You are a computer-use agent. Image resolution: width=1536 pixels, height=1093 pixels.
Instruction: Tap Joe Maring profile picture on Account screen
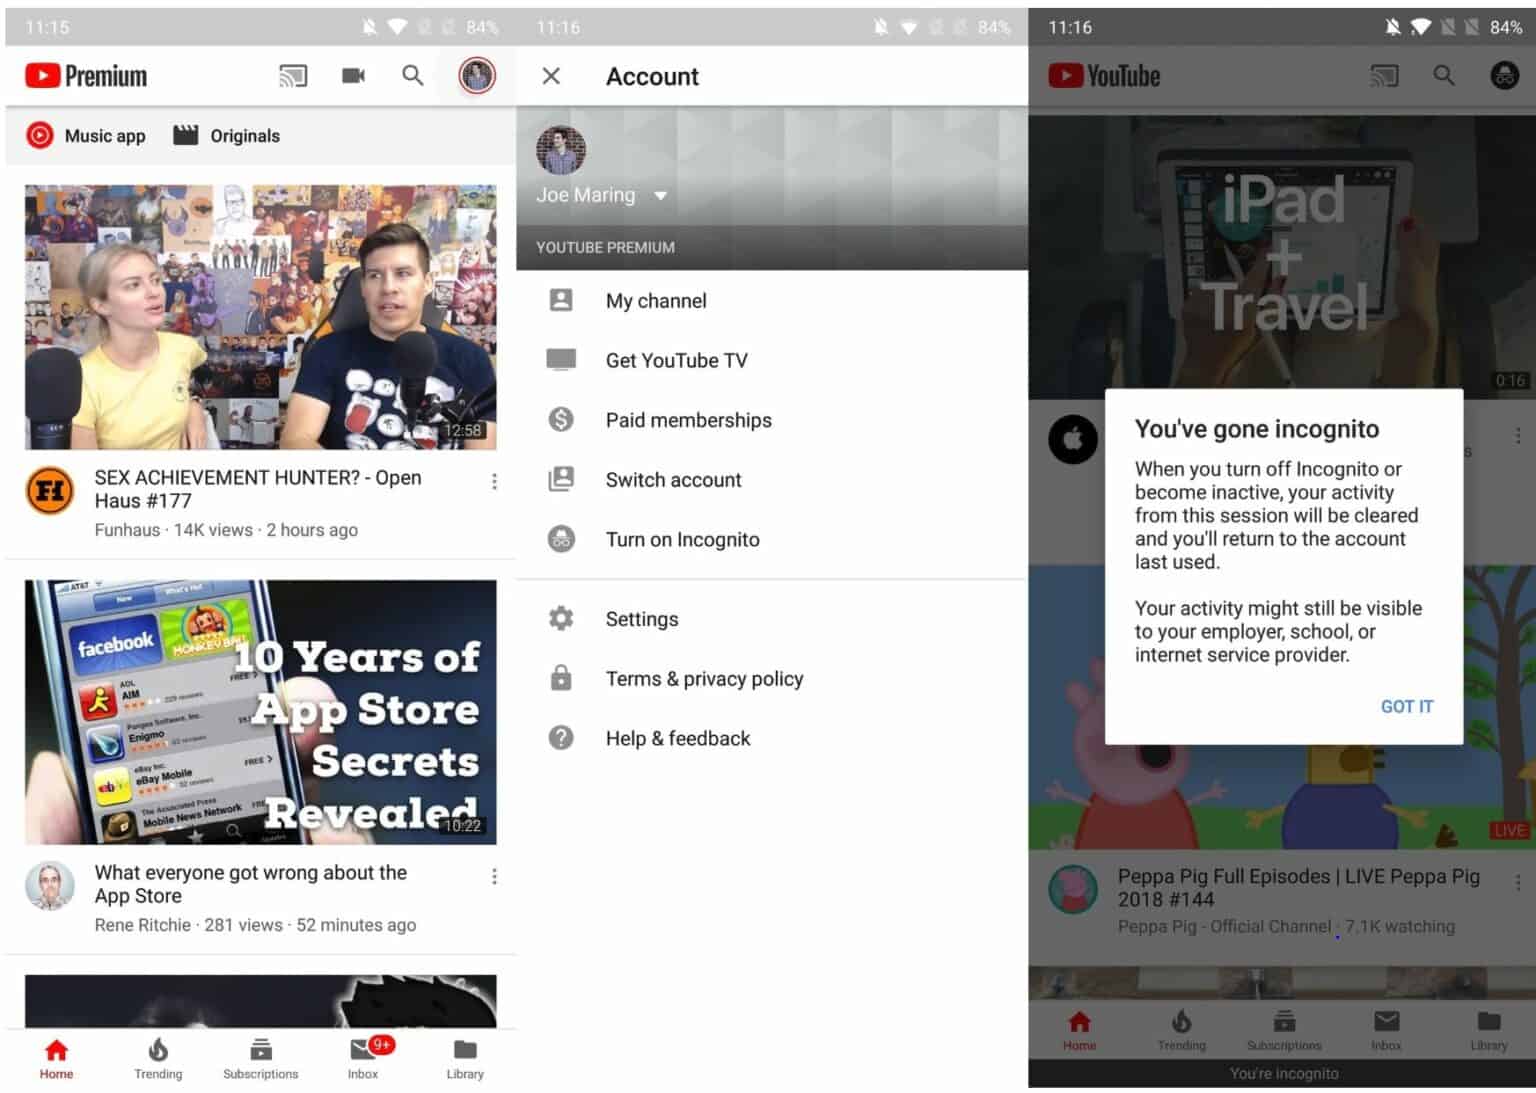(x=560, y=150)
